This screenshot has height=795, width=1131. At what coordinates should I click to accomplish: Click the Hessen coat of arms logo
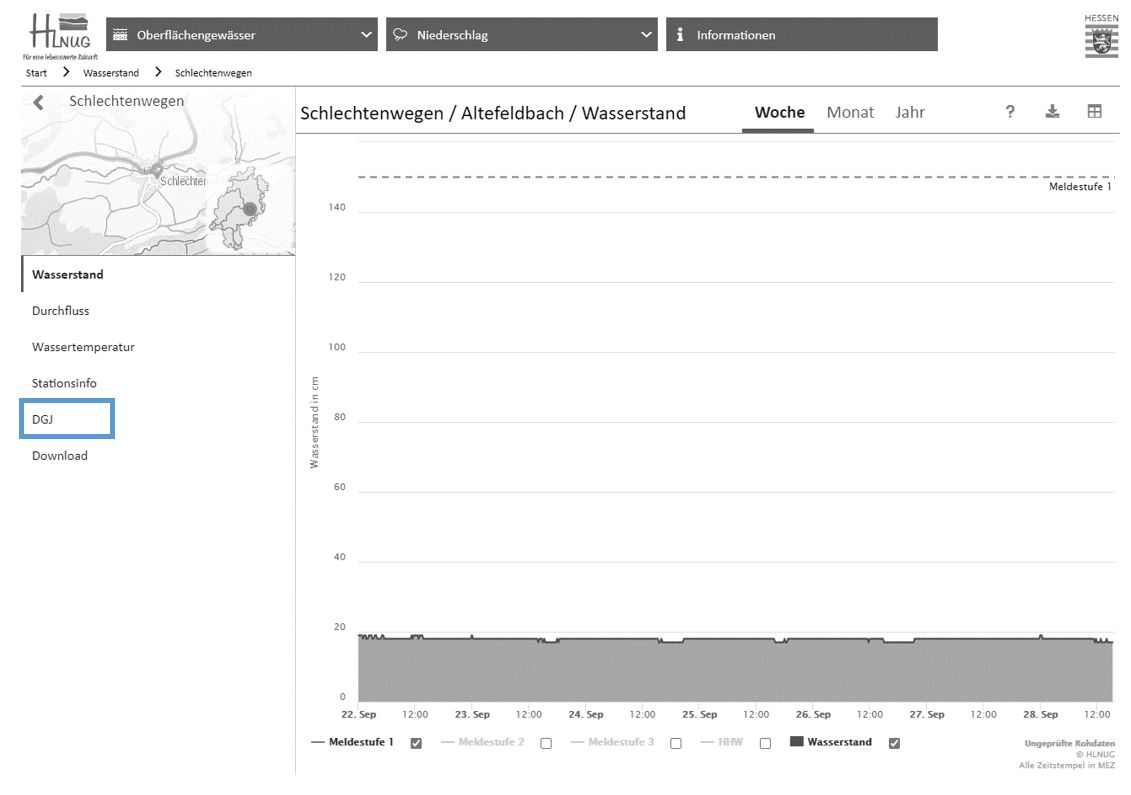tap(1101, 37)
